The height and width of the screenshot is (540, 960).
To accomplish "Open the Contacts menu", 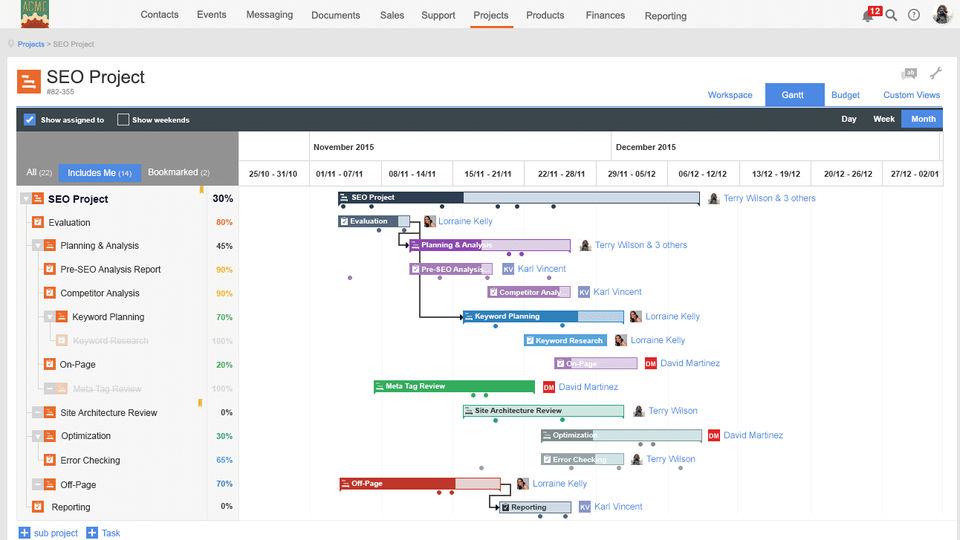I will pyautogui.click(x=159, y=15).
